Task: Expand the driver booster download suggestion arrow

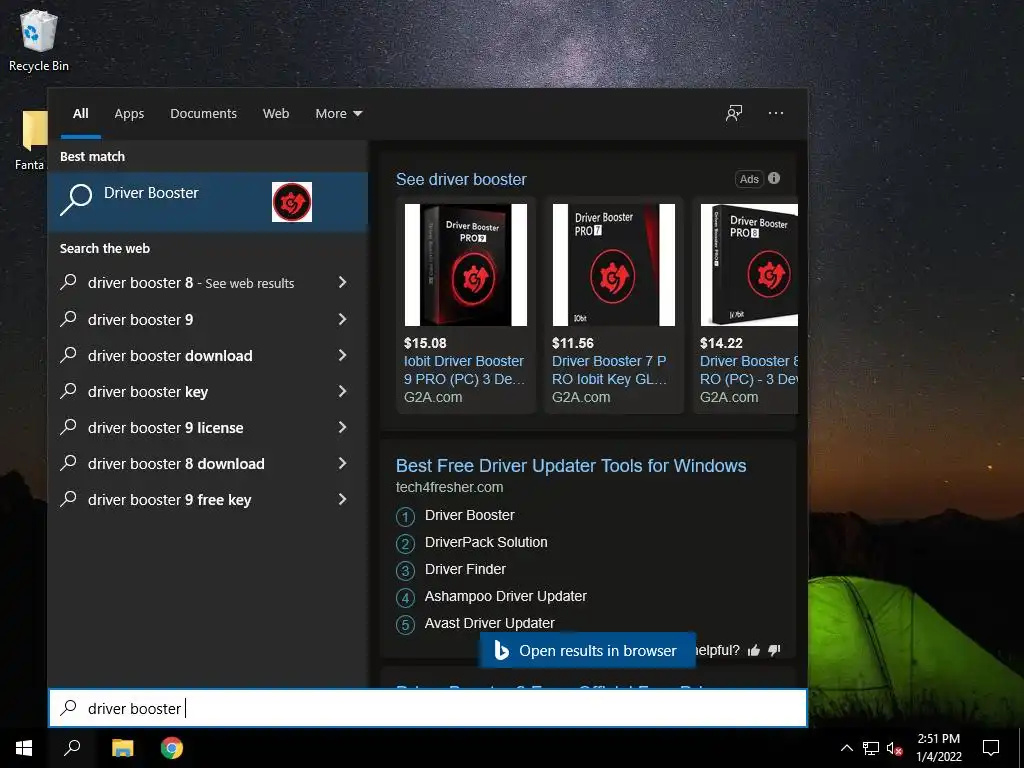Action: tap(342, 355)
